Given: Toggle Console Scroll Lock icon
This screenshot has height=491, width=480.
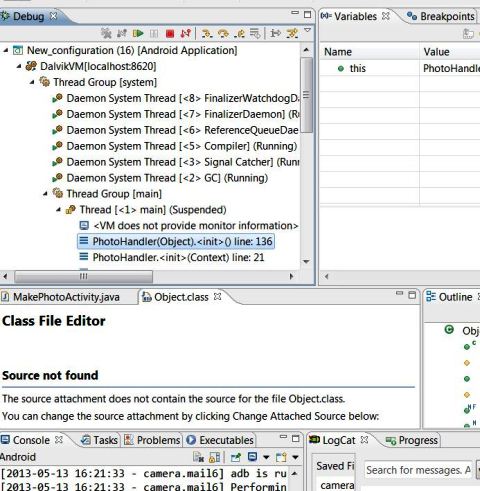Looking at the screenshot, I should click(214, 457).
